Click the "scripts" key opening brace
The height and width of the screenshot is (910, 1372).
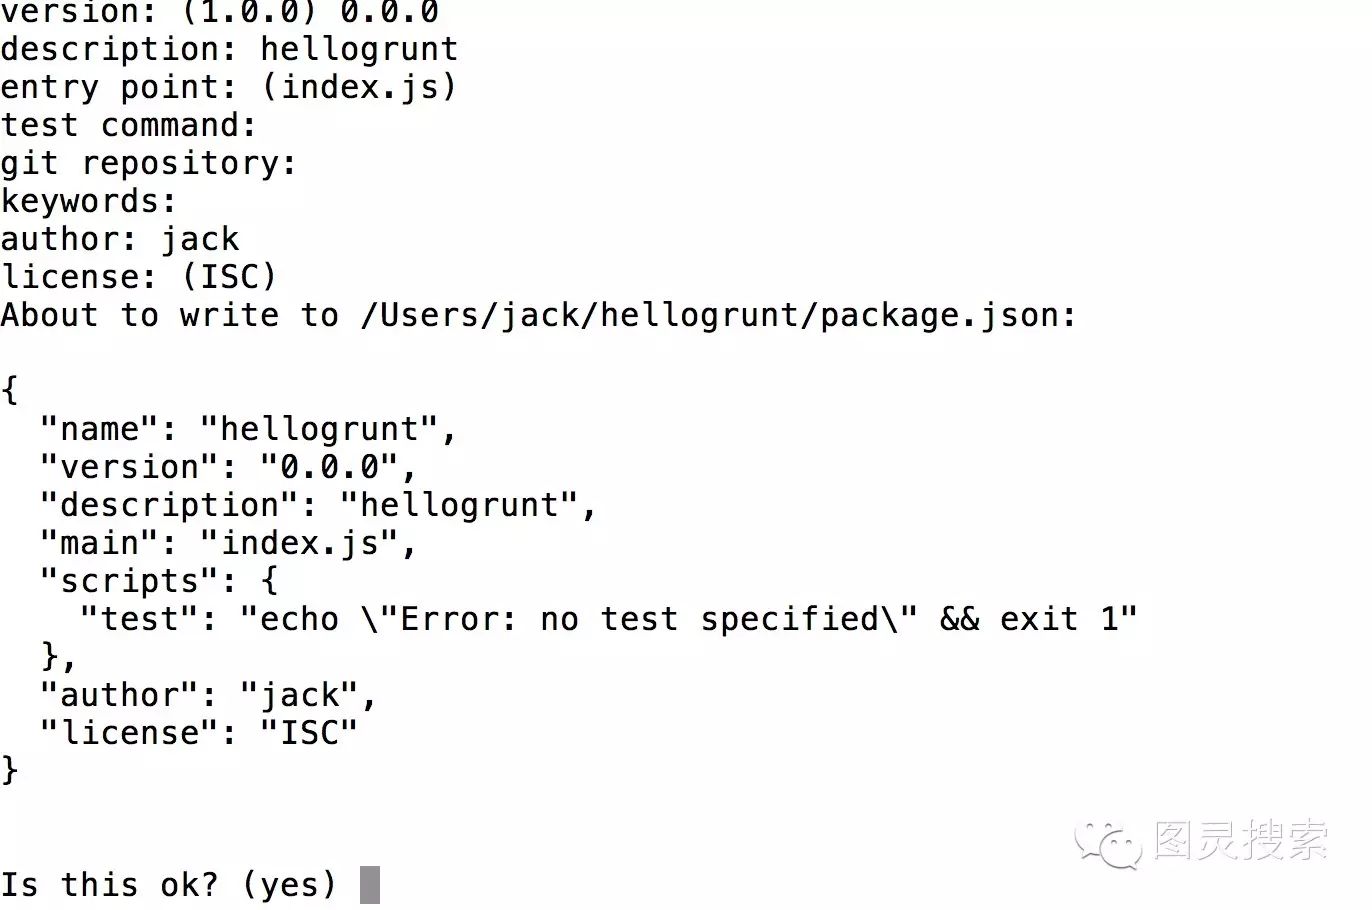(x=268, y=581)
